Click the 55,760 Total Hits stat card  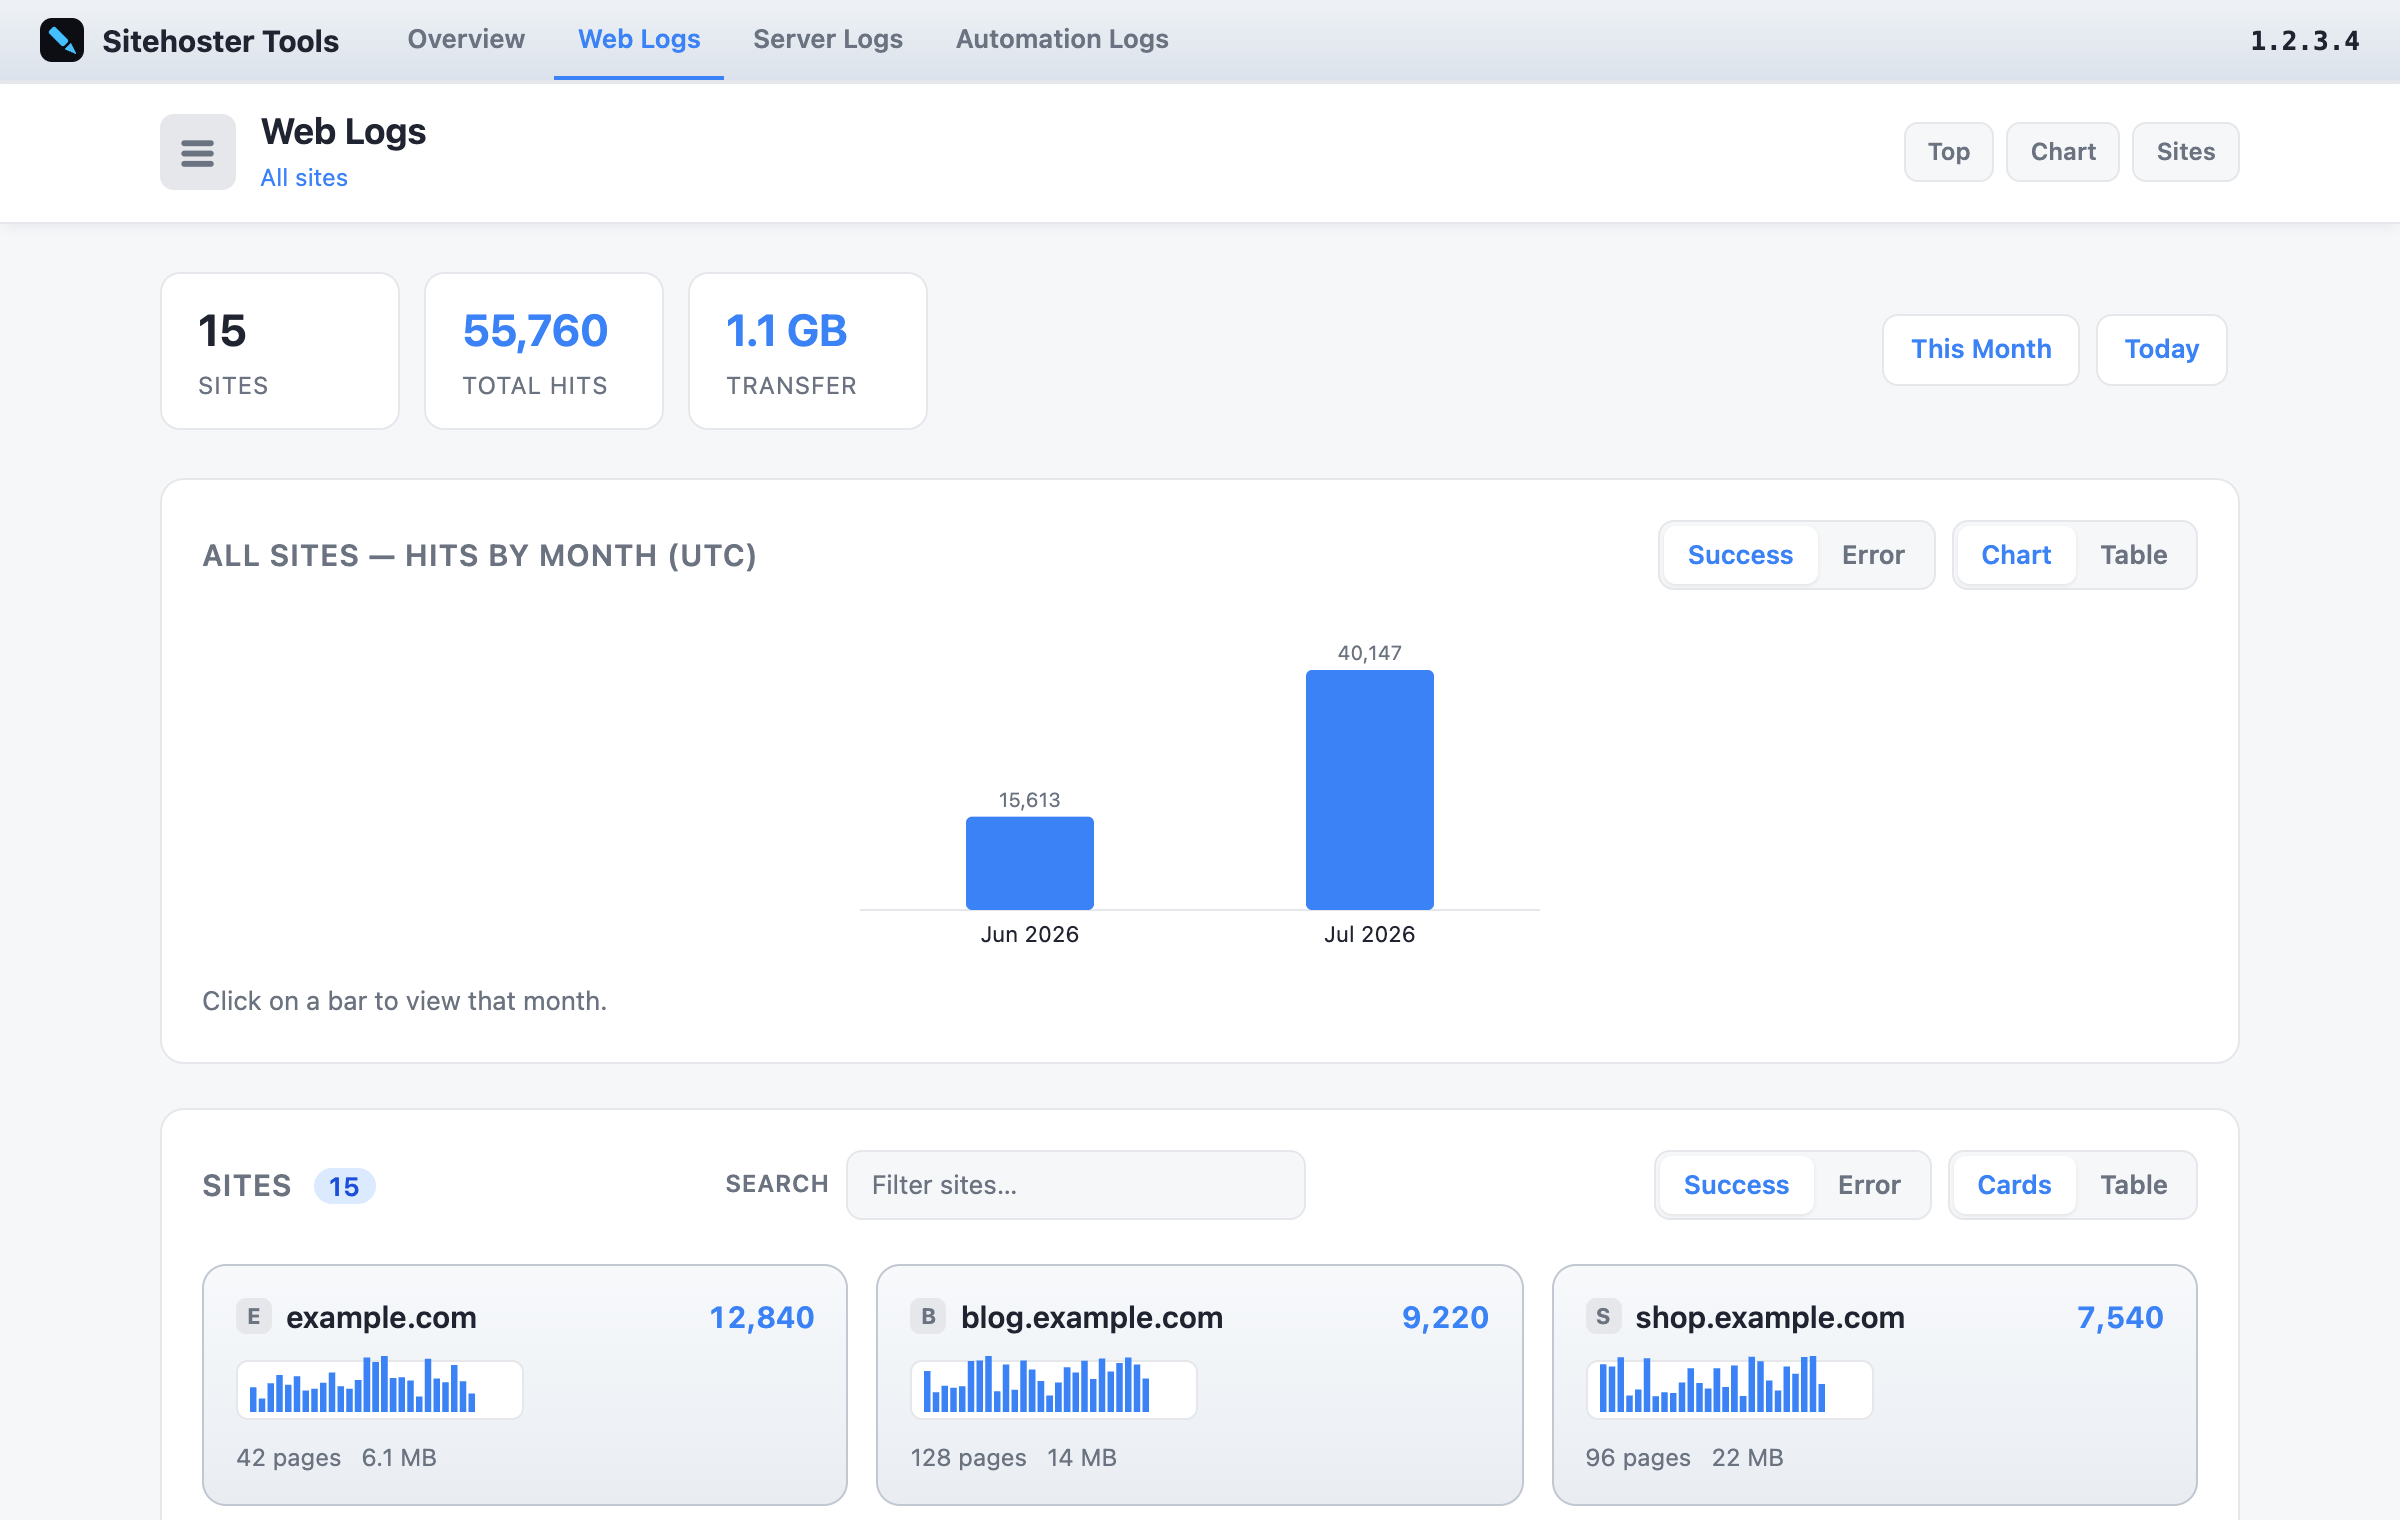point(544,351)
